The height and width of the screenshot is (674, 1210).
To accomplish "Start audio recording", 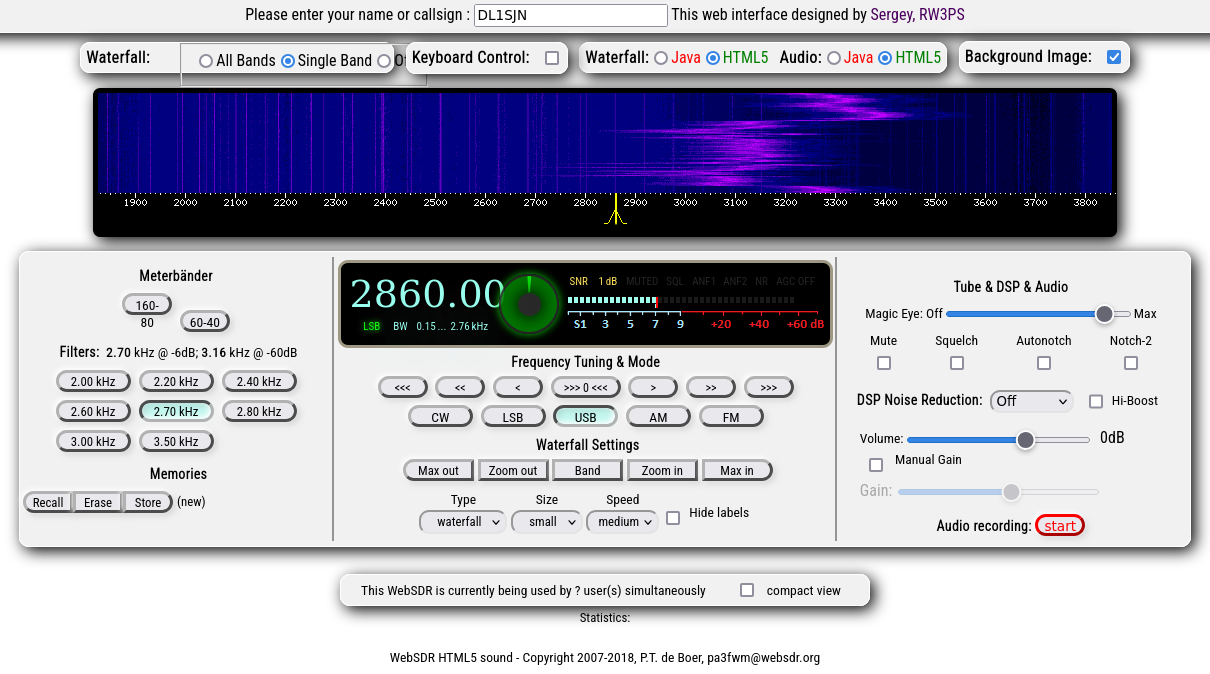I will [1060, 526].
